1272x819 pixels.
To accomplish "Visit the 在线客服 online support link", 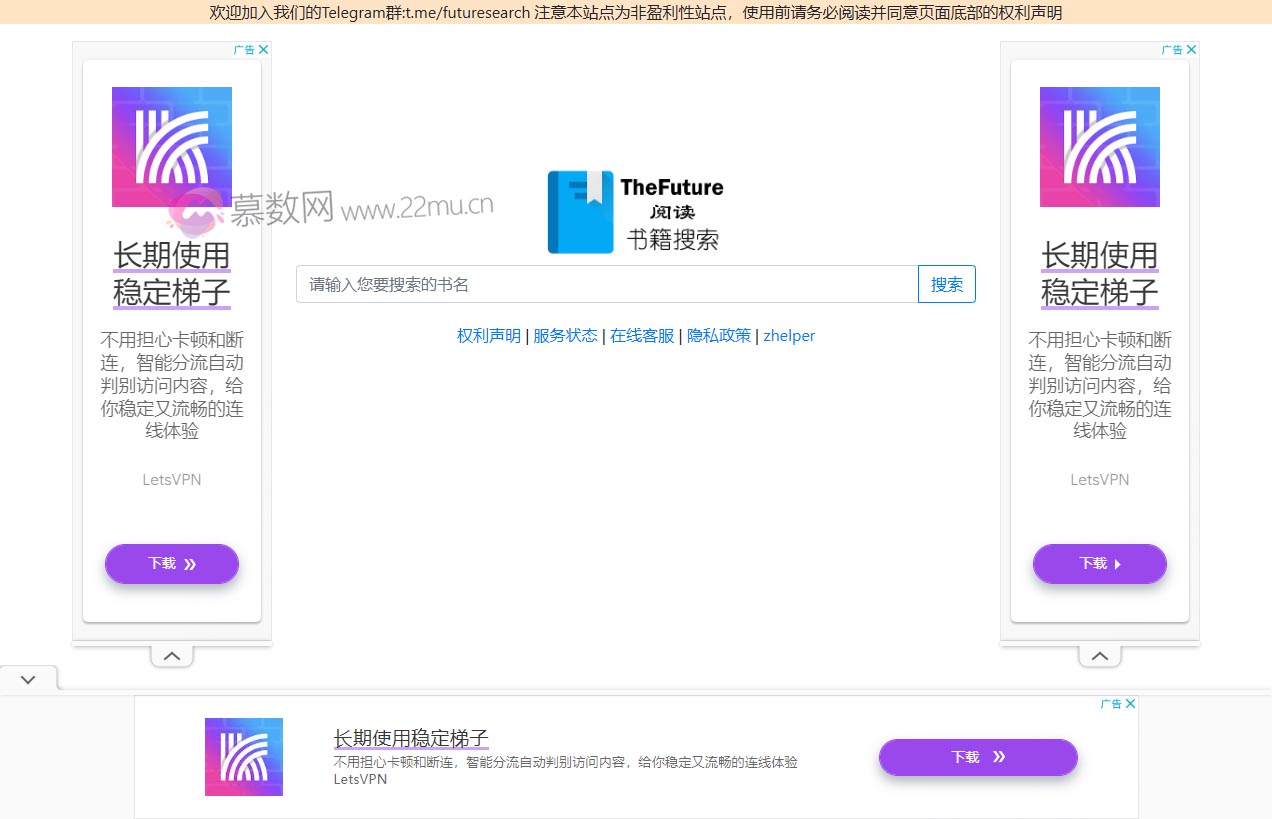I will coord(641,335).
